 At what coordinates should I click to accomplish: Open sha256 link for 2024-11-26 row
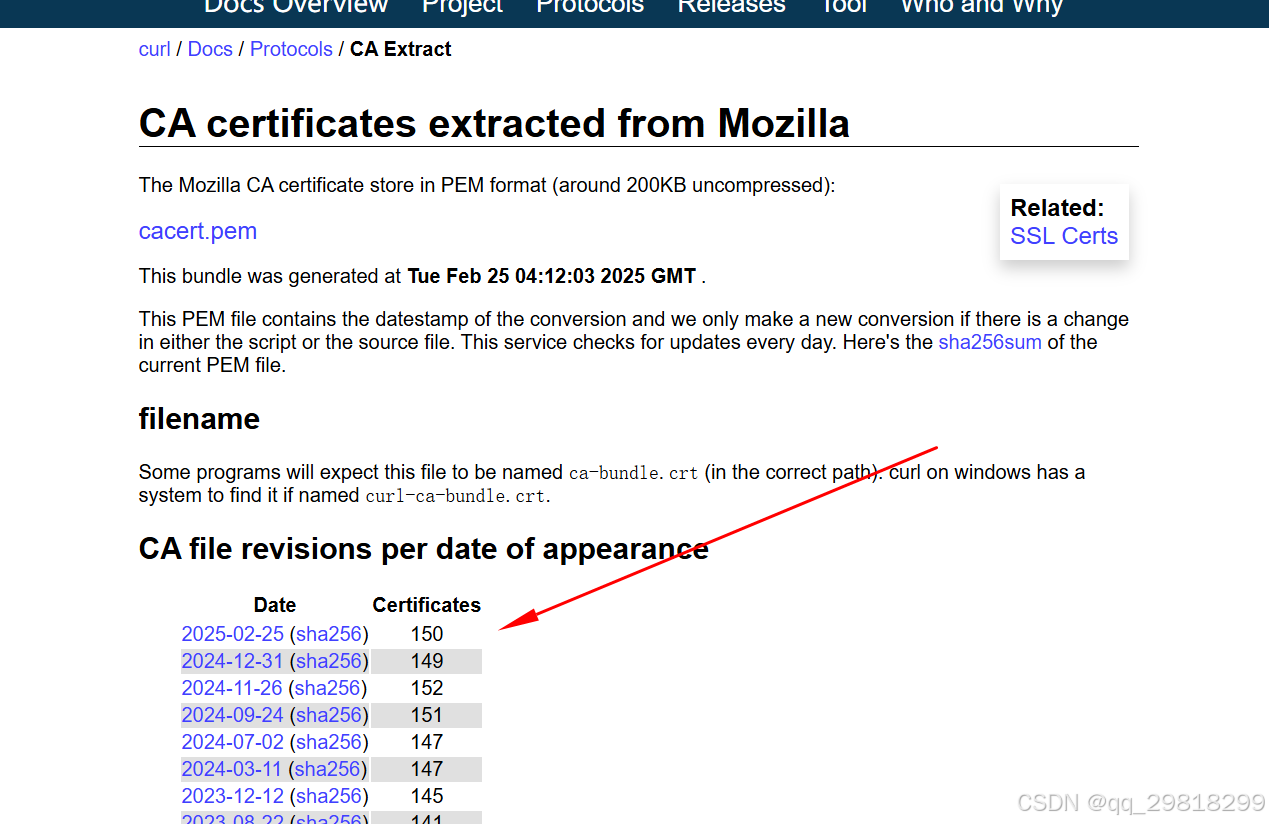click(x=327, y=688)
